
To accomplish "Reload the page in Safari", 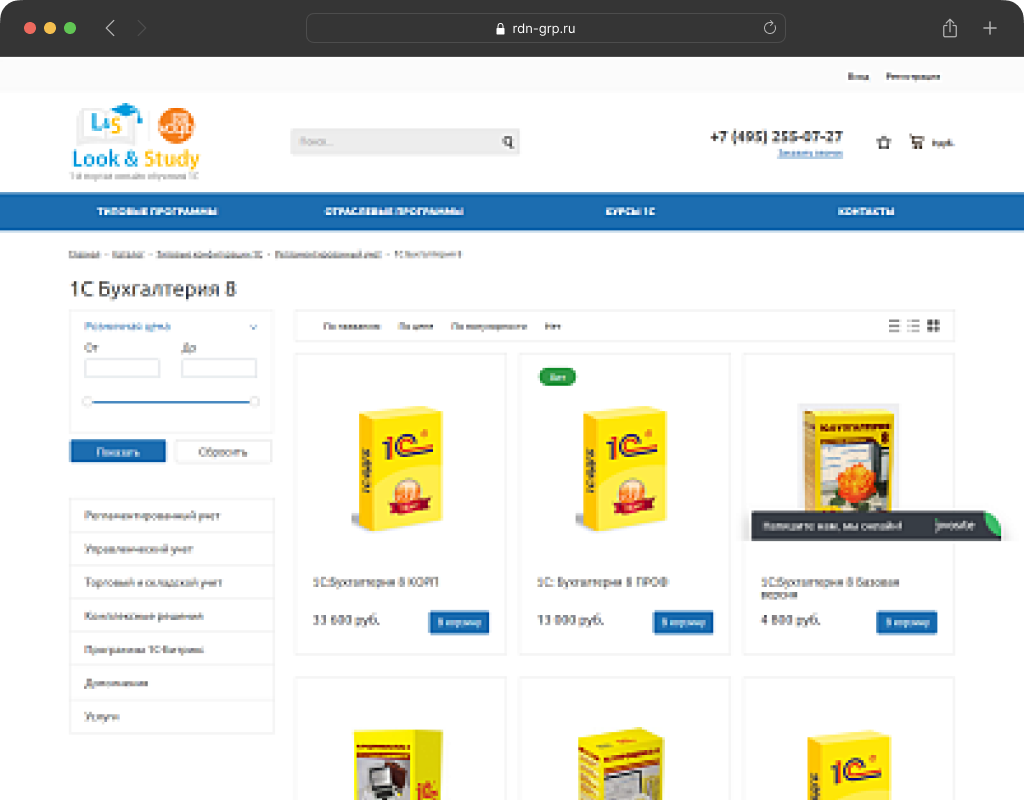I will [x=769, y=28].
